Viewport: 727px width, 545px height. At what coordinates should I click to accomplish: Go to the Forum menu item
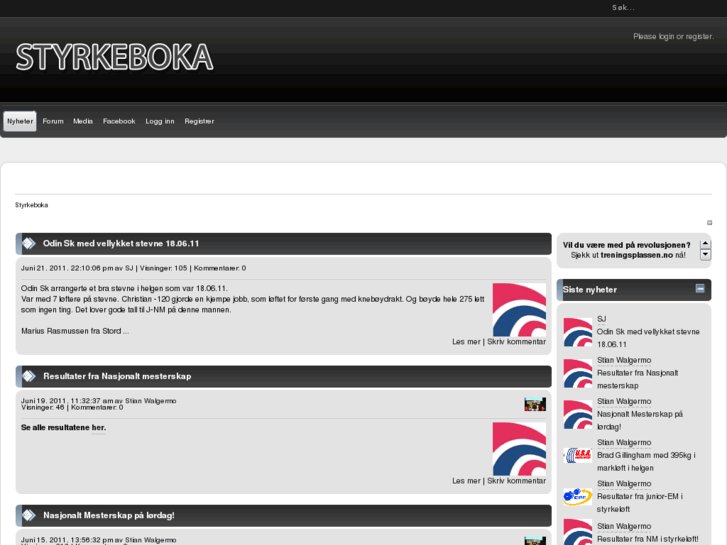click(53, 122)
